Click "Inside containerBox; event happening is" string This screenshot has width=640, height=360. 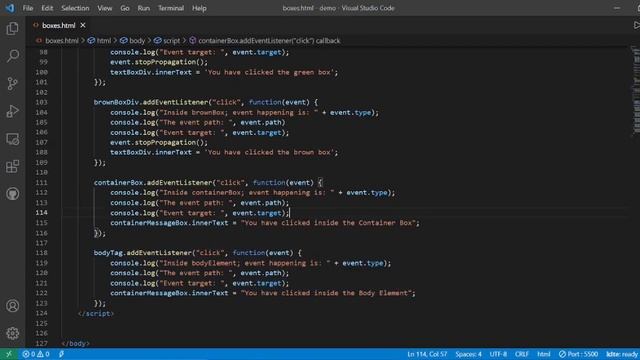[x=247, y=193]
